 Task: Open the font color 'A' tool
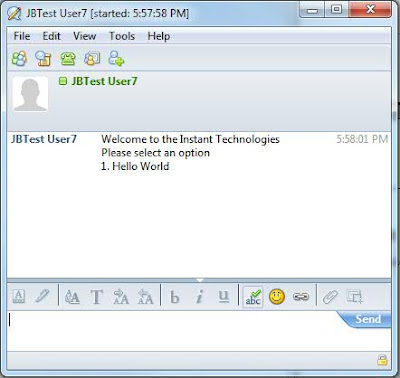point(18,296)
